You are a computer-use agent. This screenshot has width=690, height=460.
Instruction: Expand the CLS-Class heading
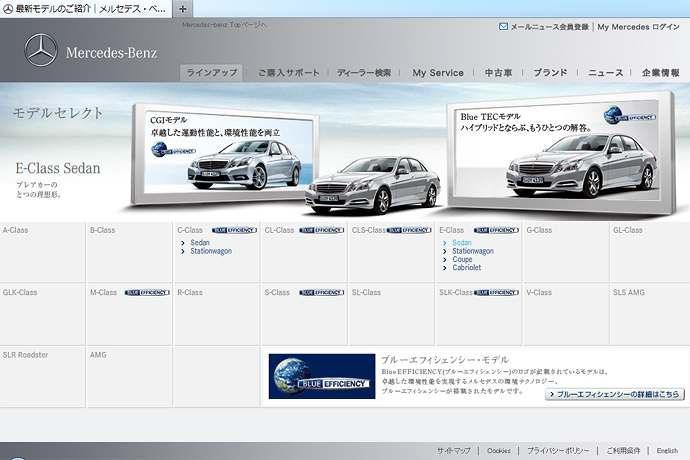click(x=368, y=230)
